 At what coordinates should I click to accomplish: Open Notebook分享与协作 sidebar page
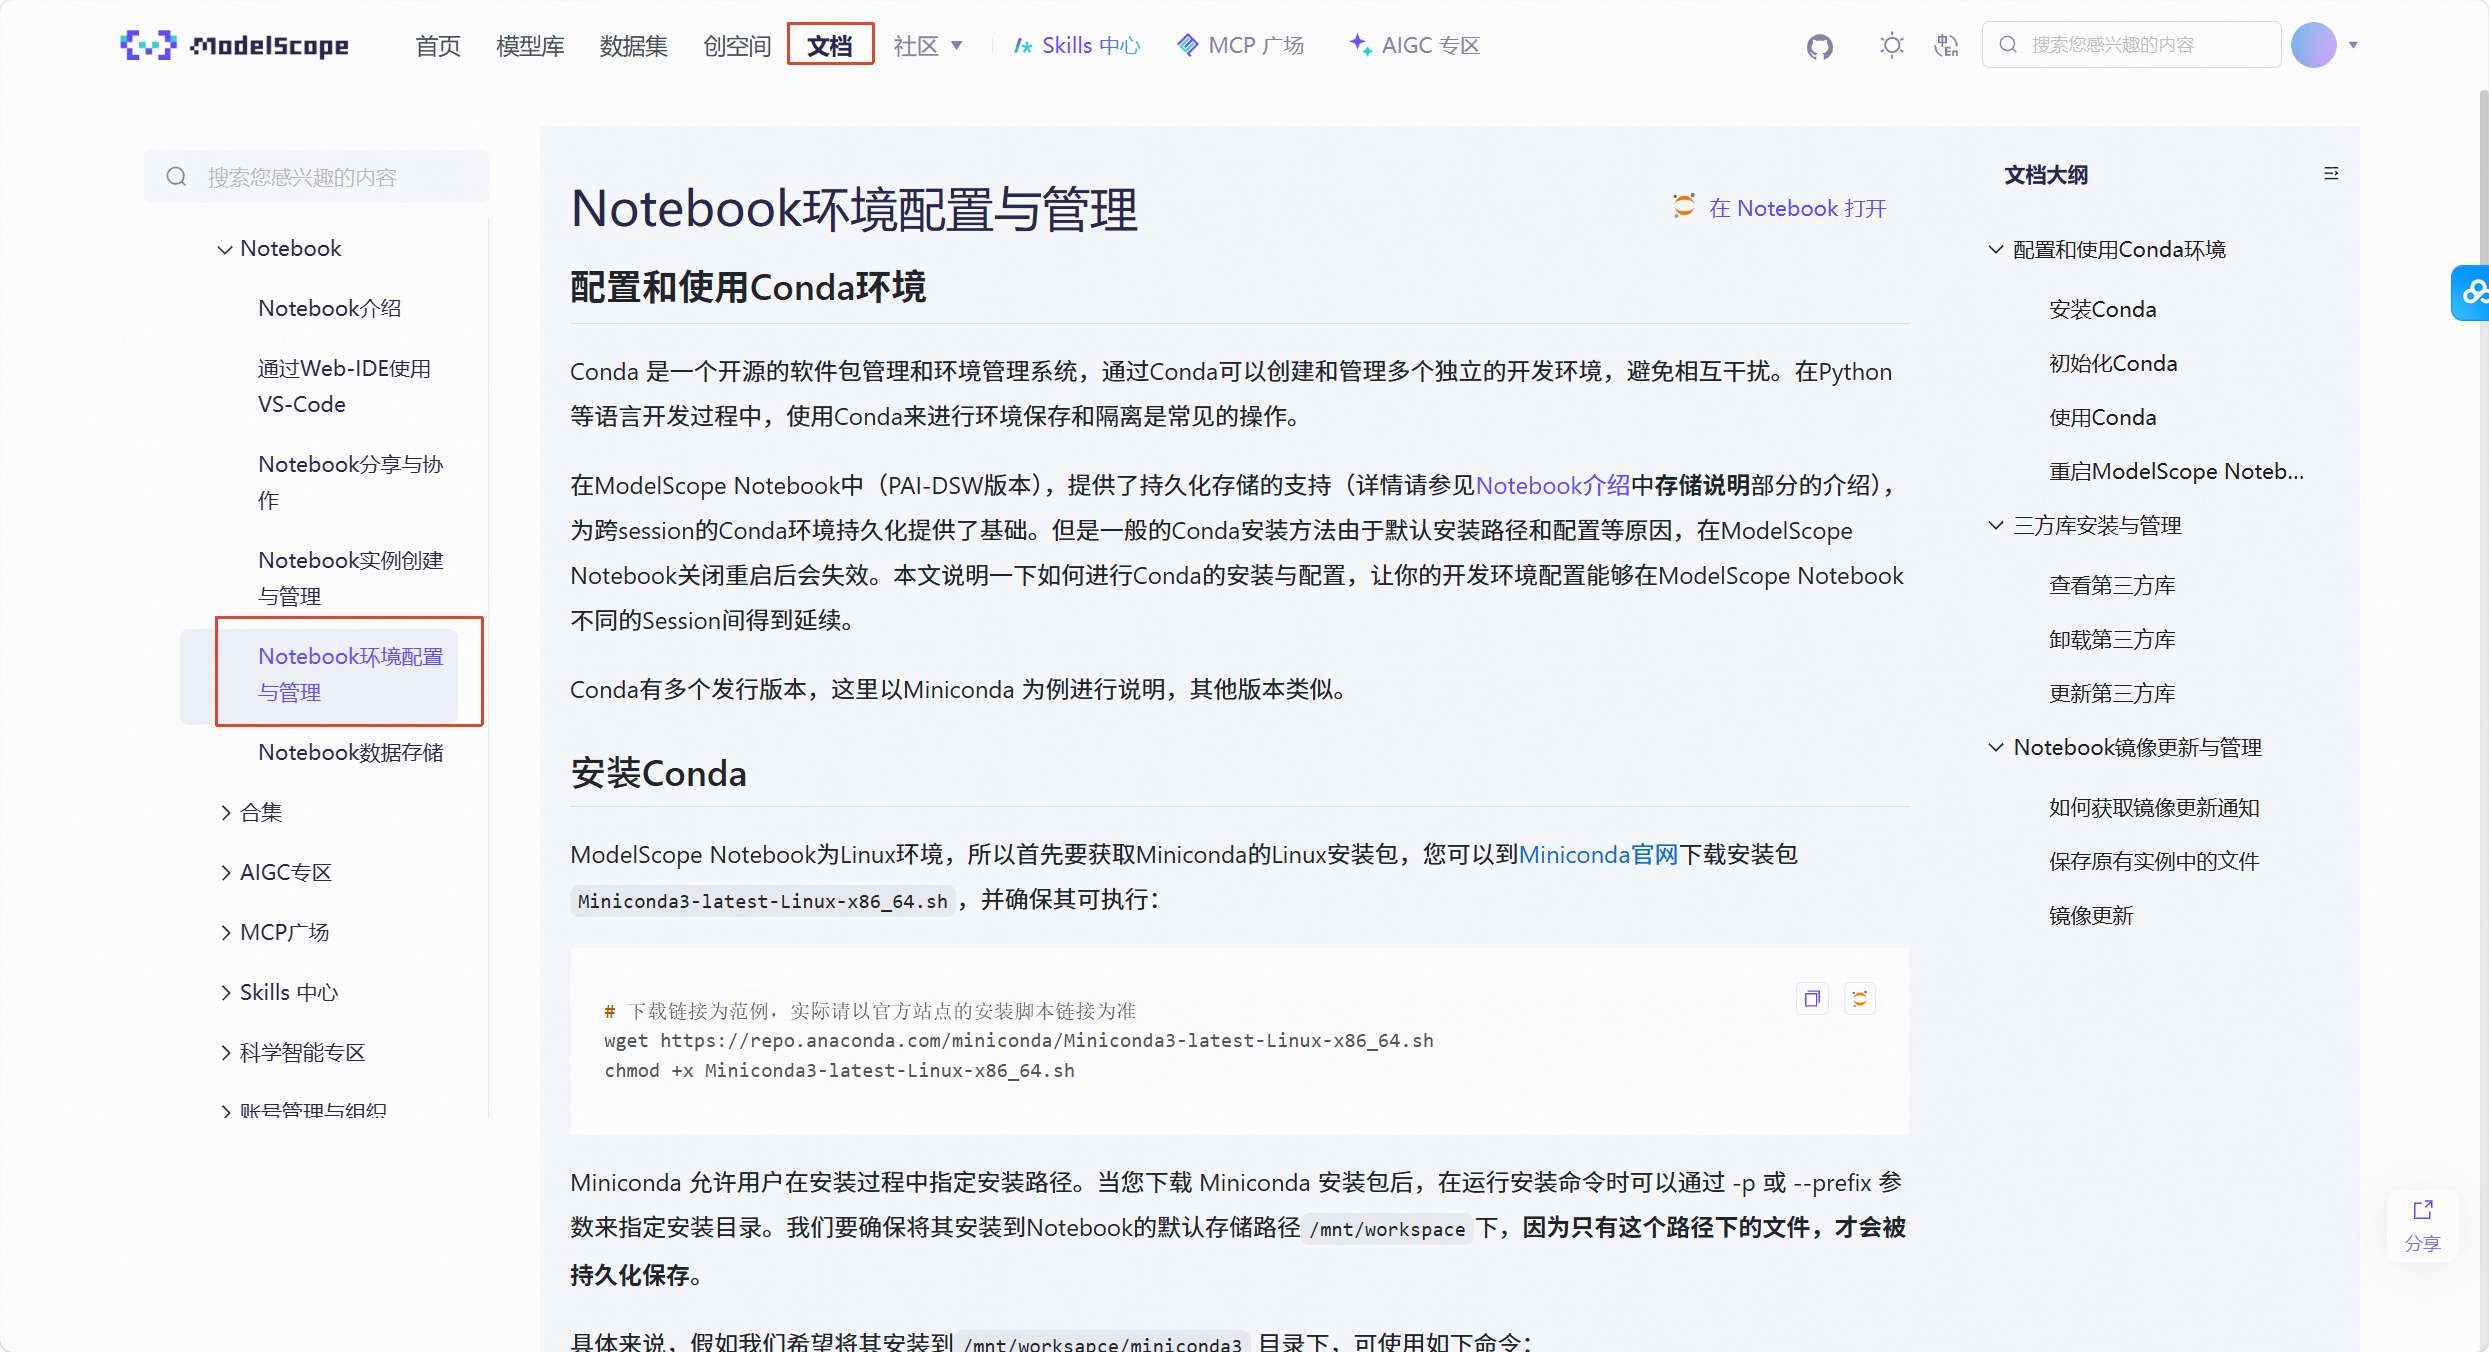point(350,482)
